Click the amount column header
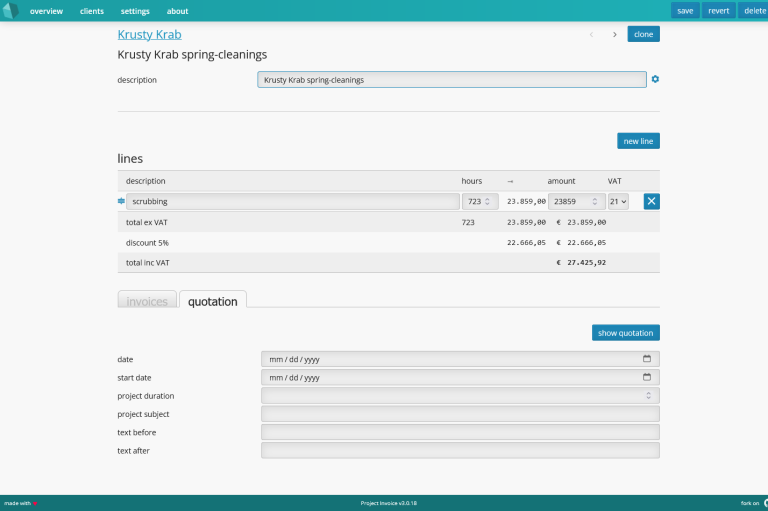This screenshot has height=511, width=768. 561,181
